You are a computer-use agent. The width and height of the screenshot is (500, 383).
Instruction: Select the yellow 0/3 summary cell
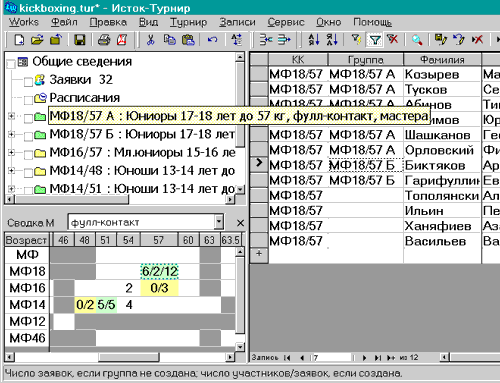pos(159,288)
